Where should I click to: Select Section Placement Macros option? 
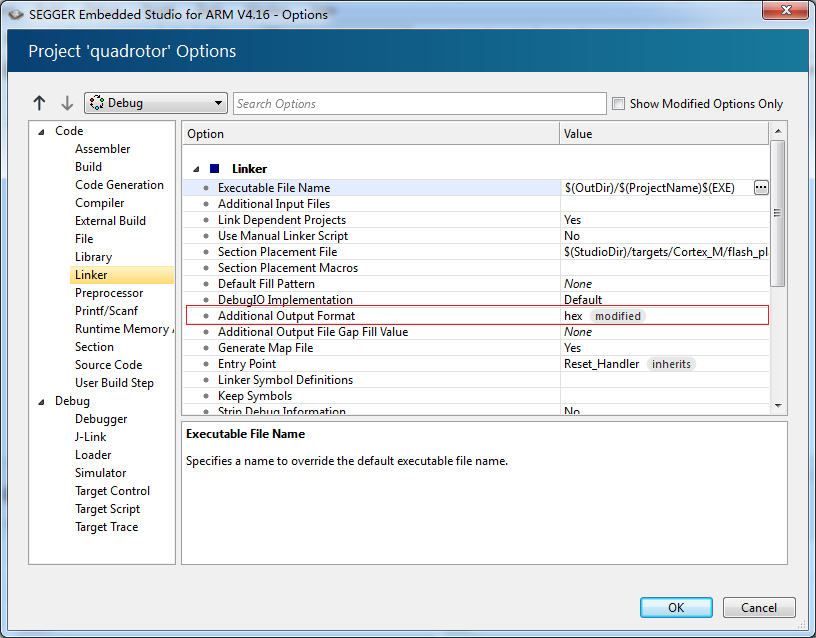pyautogui.click(x=476, y=268)
